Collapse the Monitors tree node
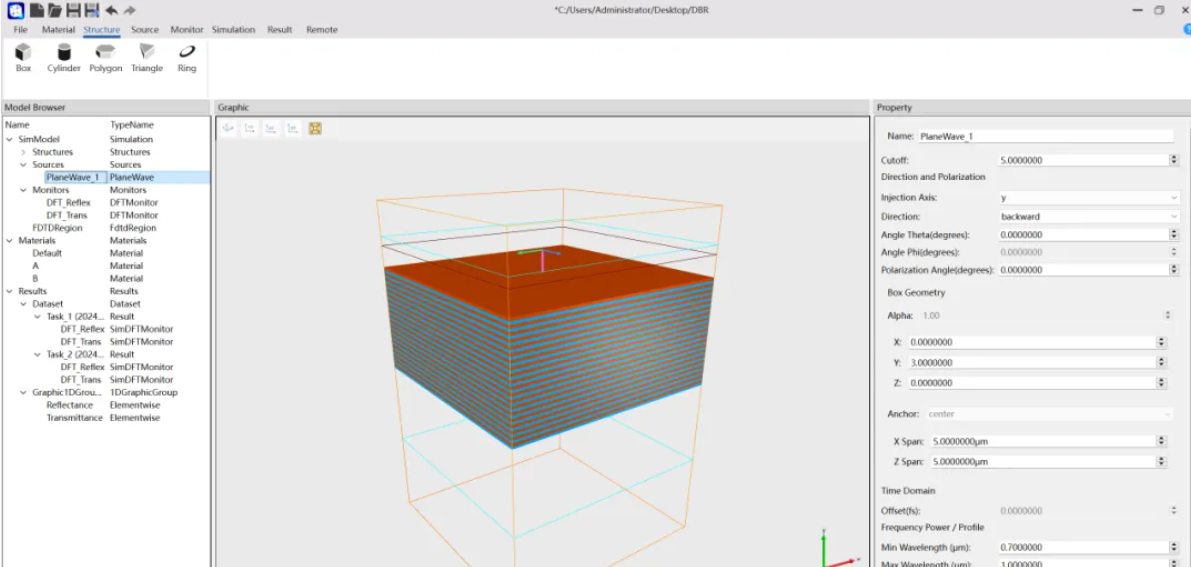The image size is (1191, 567). pos(24,190)
